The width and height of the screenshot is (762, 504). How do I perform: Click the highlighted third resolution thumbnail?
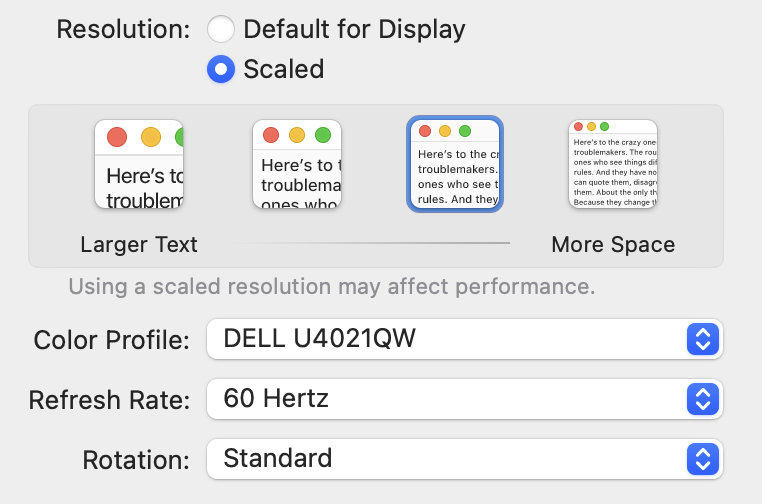(455, 164)
